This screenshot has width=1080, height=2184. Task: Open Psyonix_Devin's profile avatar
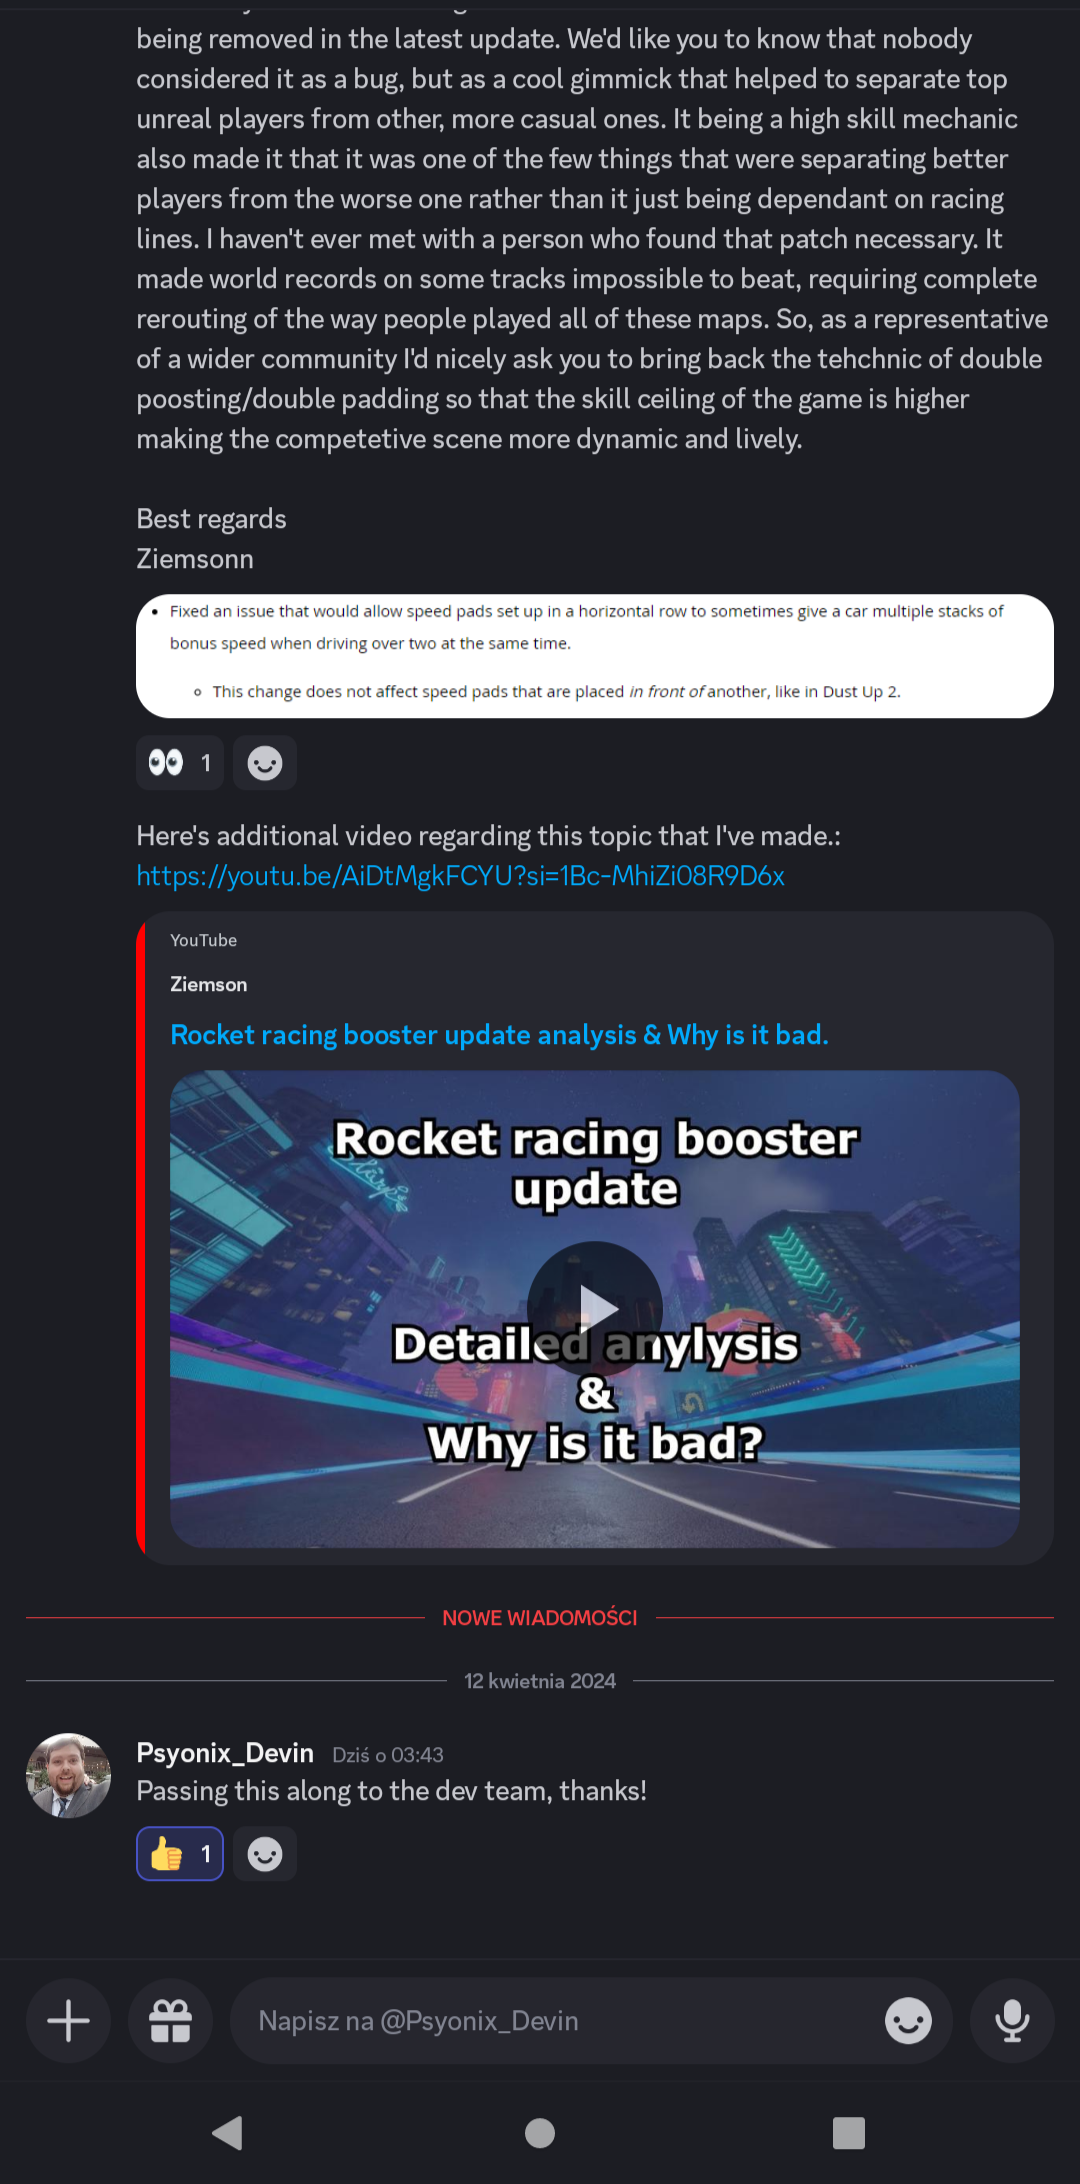click(68, 1775)
